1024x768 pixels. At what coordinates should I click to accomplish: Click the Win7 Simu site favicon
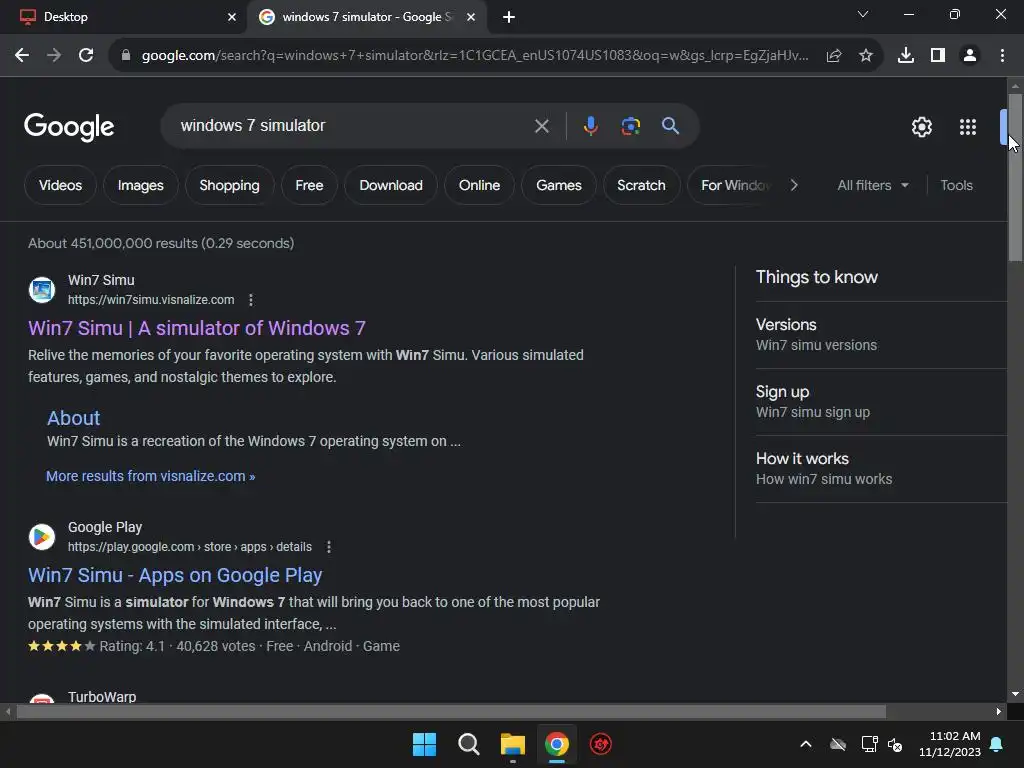point(42,289)
